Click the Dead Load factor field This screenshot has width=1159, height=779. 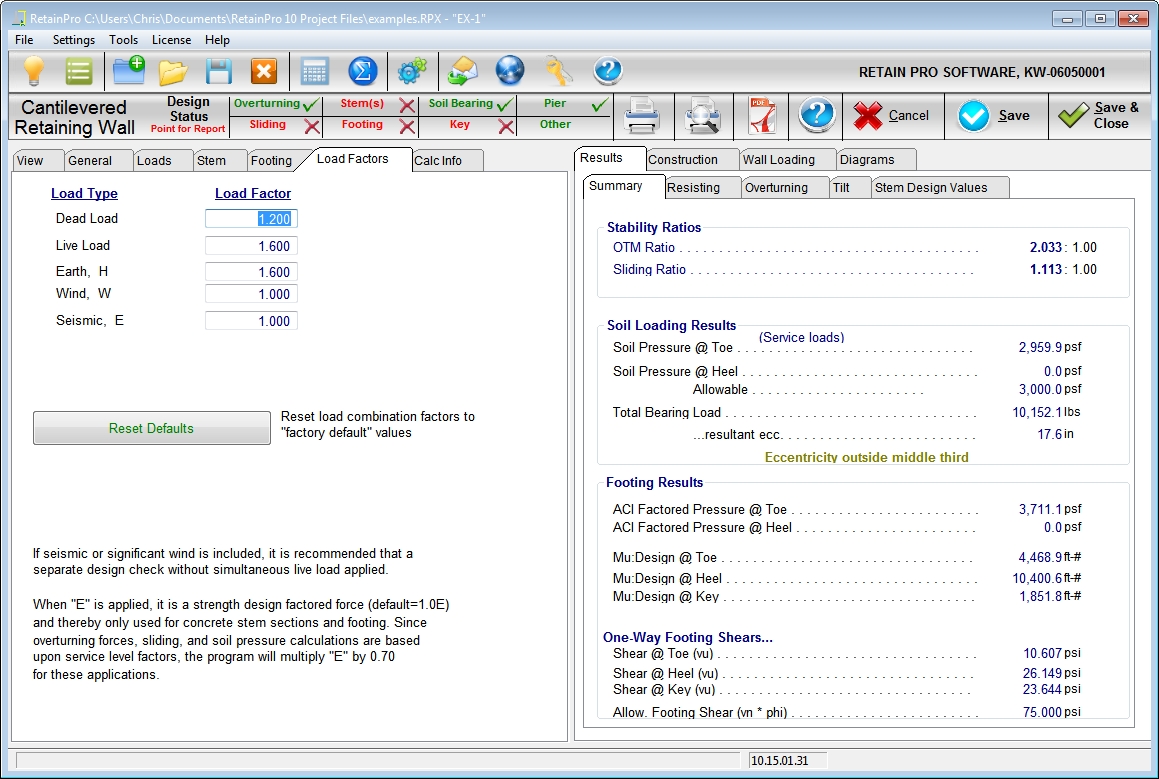tap(251, 219)
